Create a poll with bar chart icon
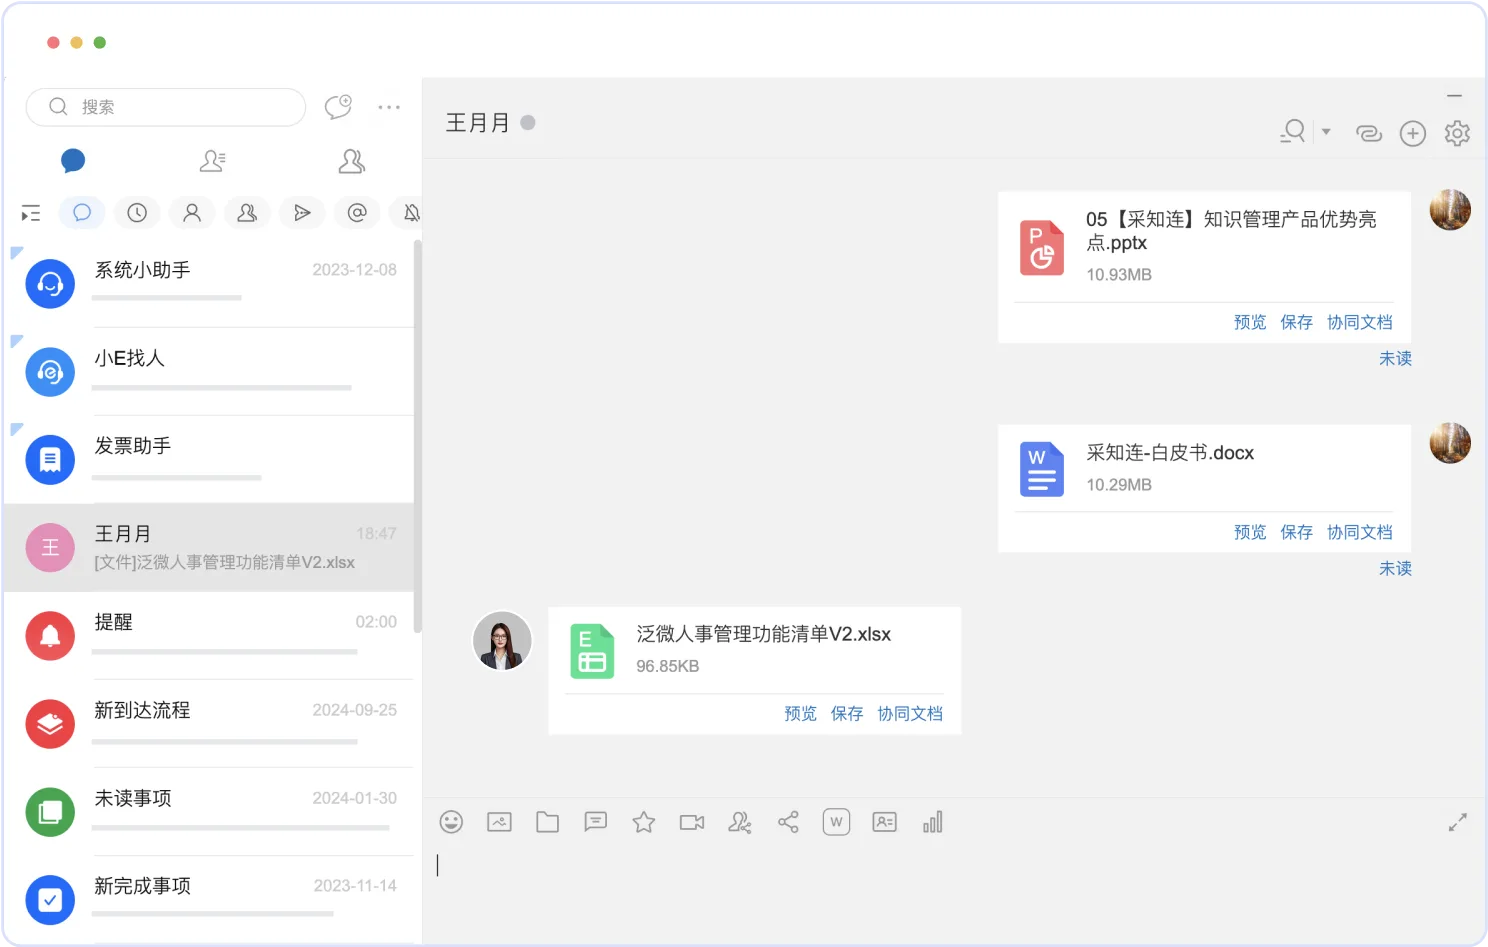The width and height of the screenshot is (1488, 947). coord(933,822)
